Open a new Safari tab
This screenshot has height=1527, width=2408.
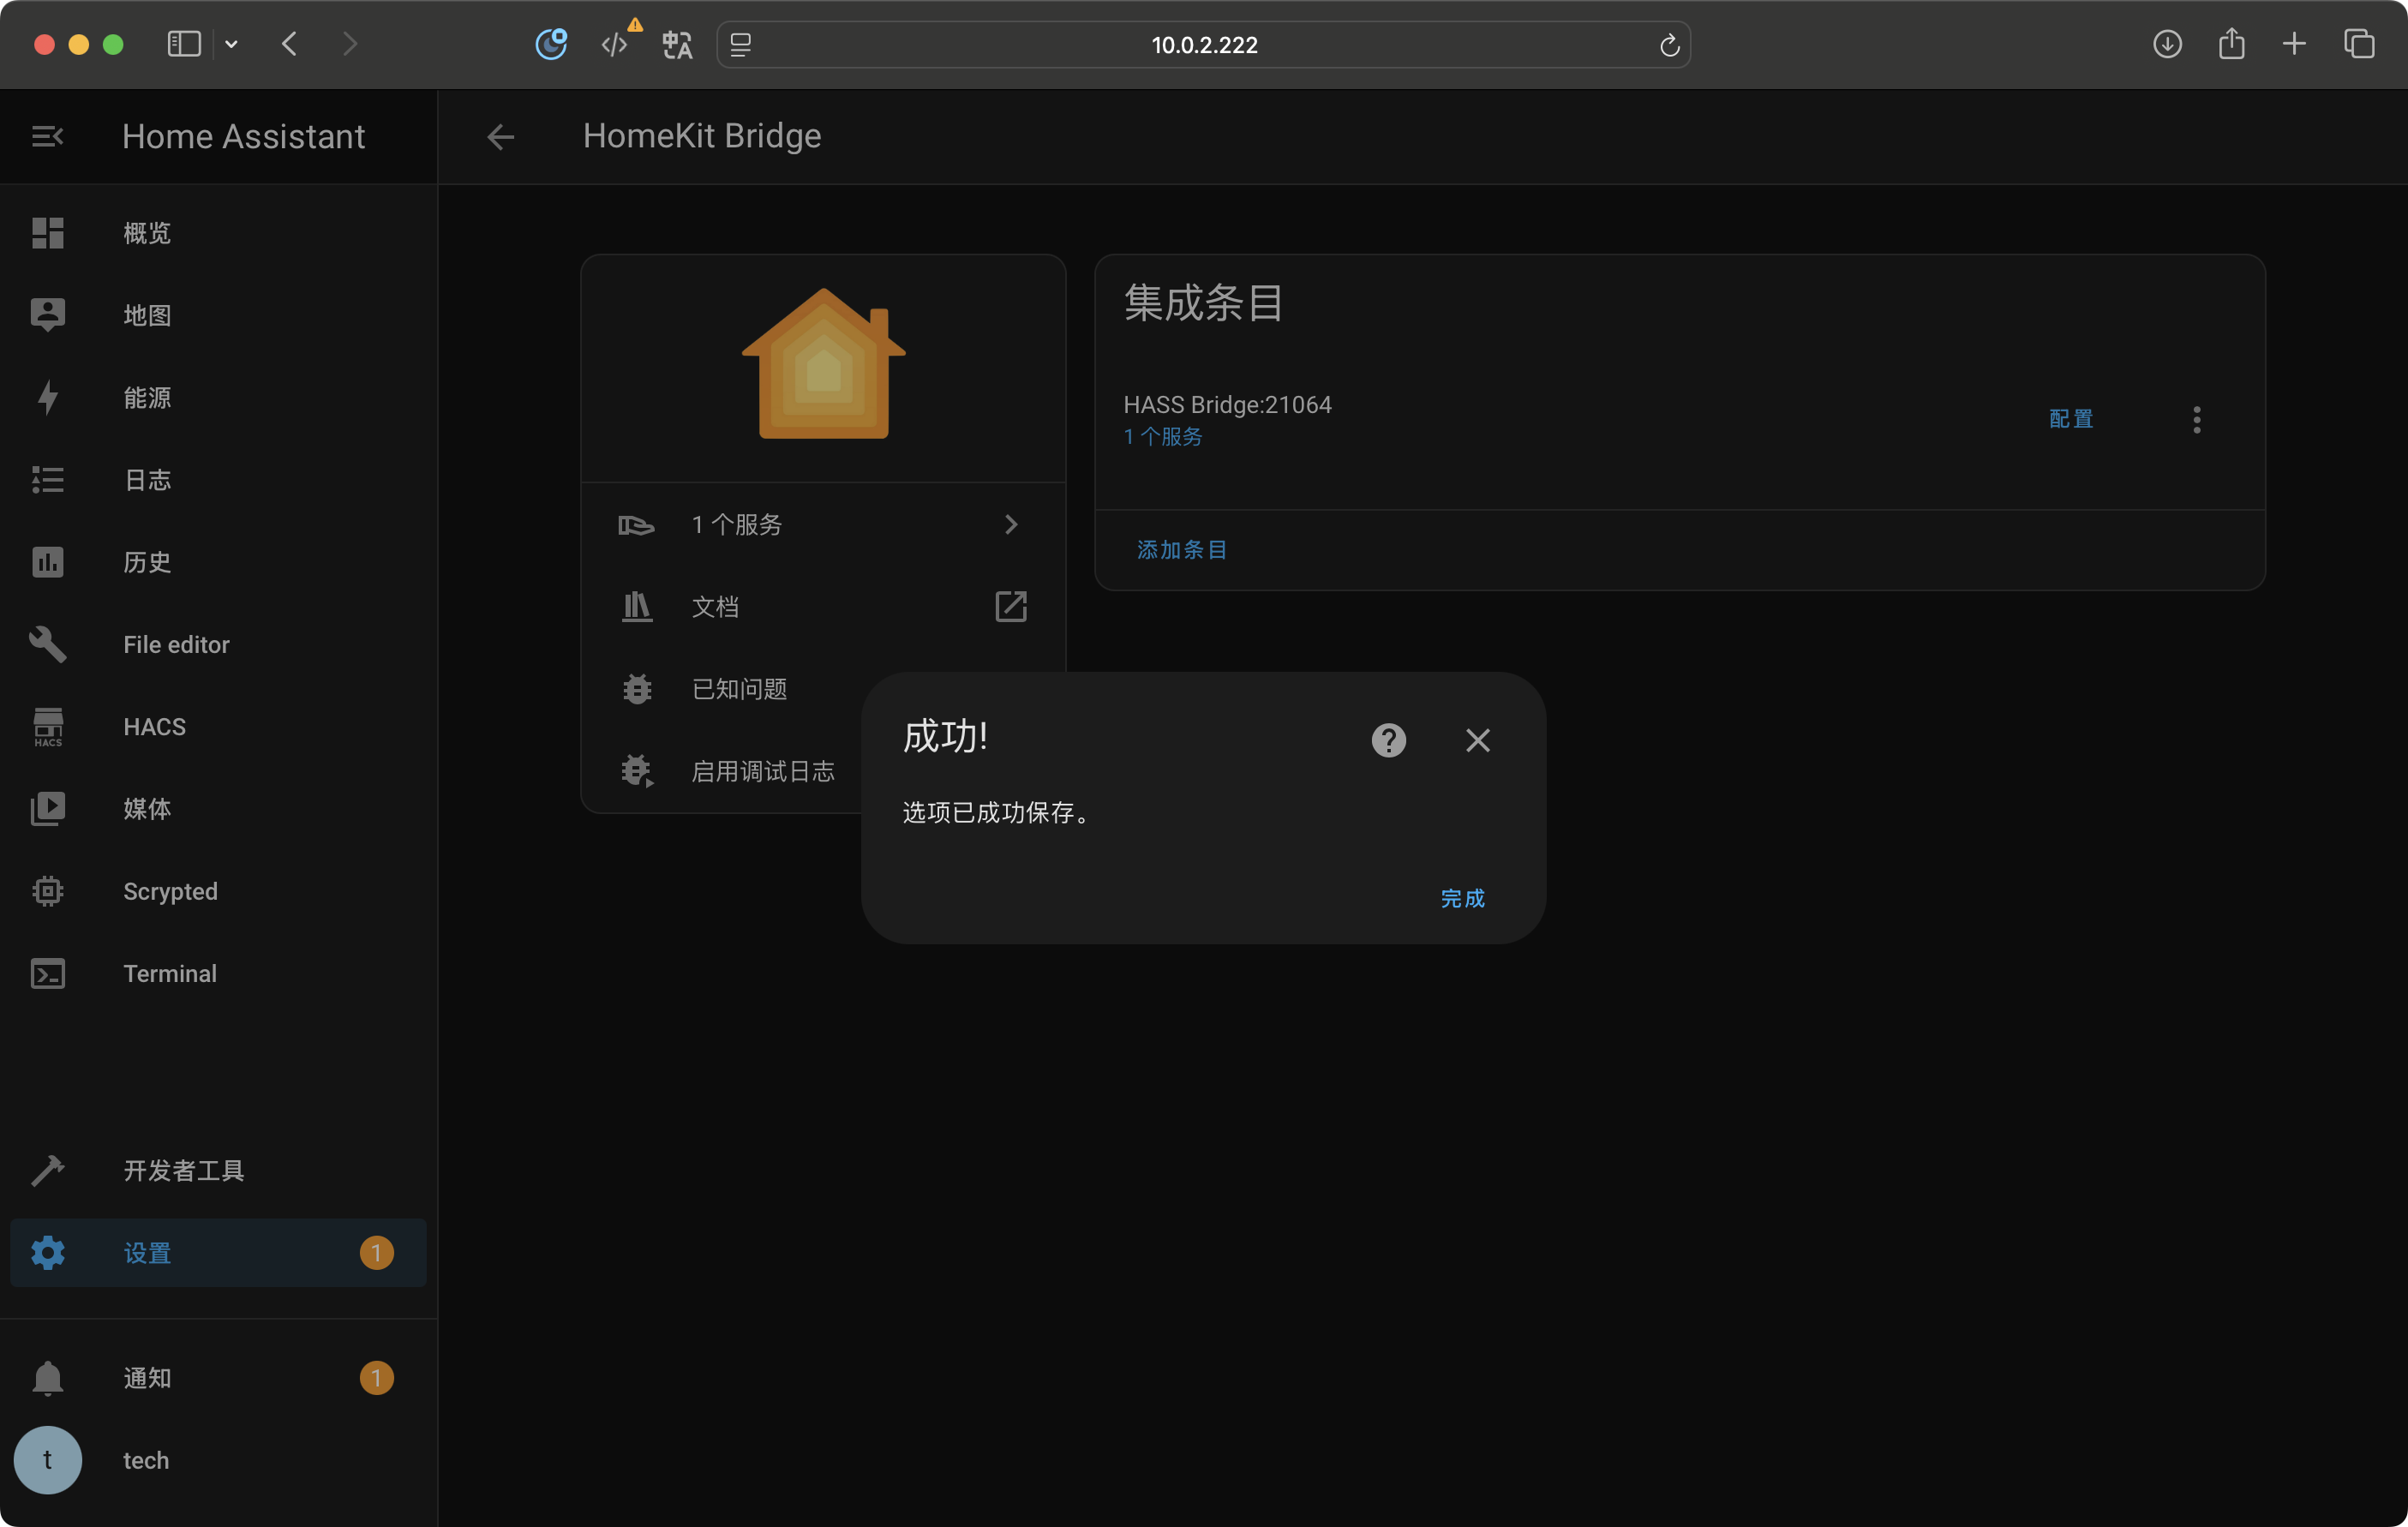click(x=2294, y=44)
